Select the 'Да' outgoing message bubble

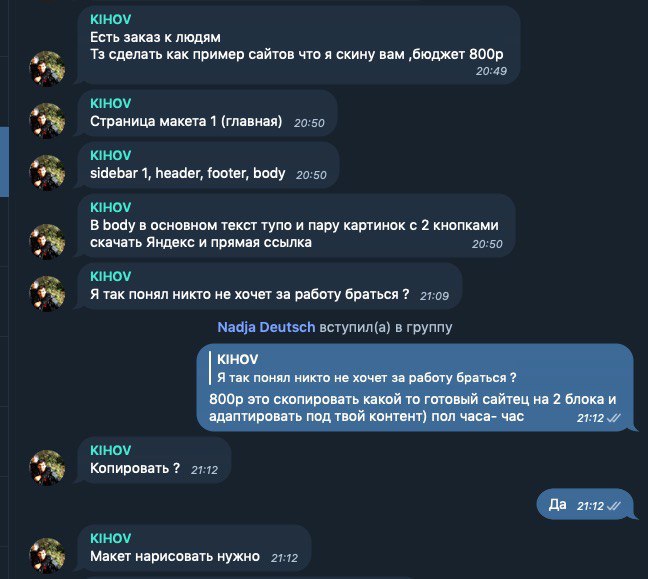tap(585, 504)
